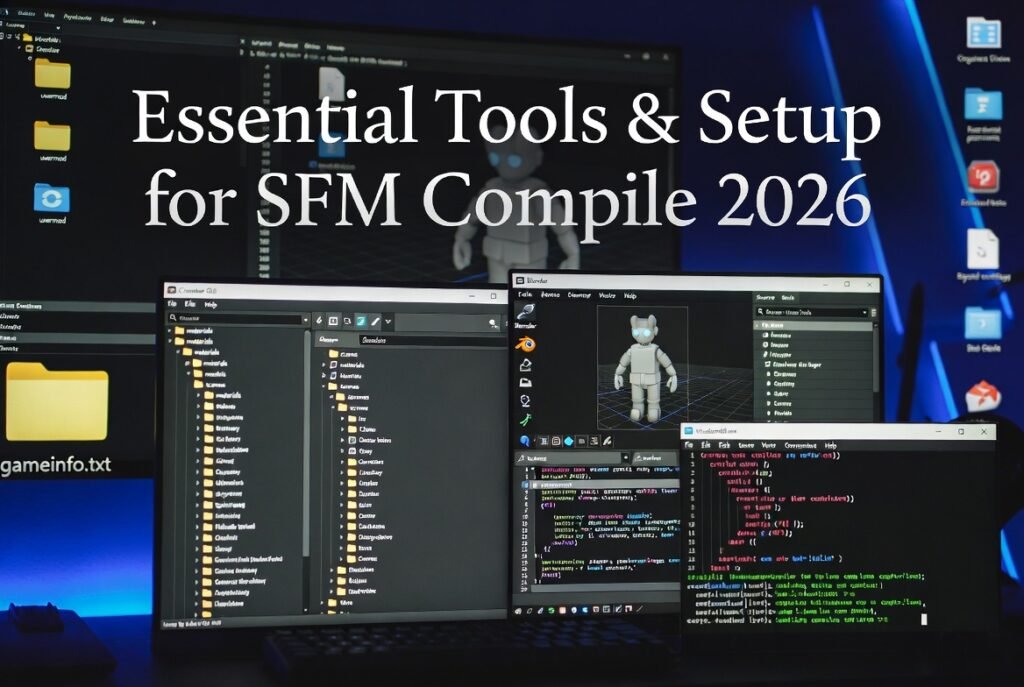Screen dimensions: 1024x687
Task: Open the file browser search field dropdown arrow
Action: tap(304, 319)
